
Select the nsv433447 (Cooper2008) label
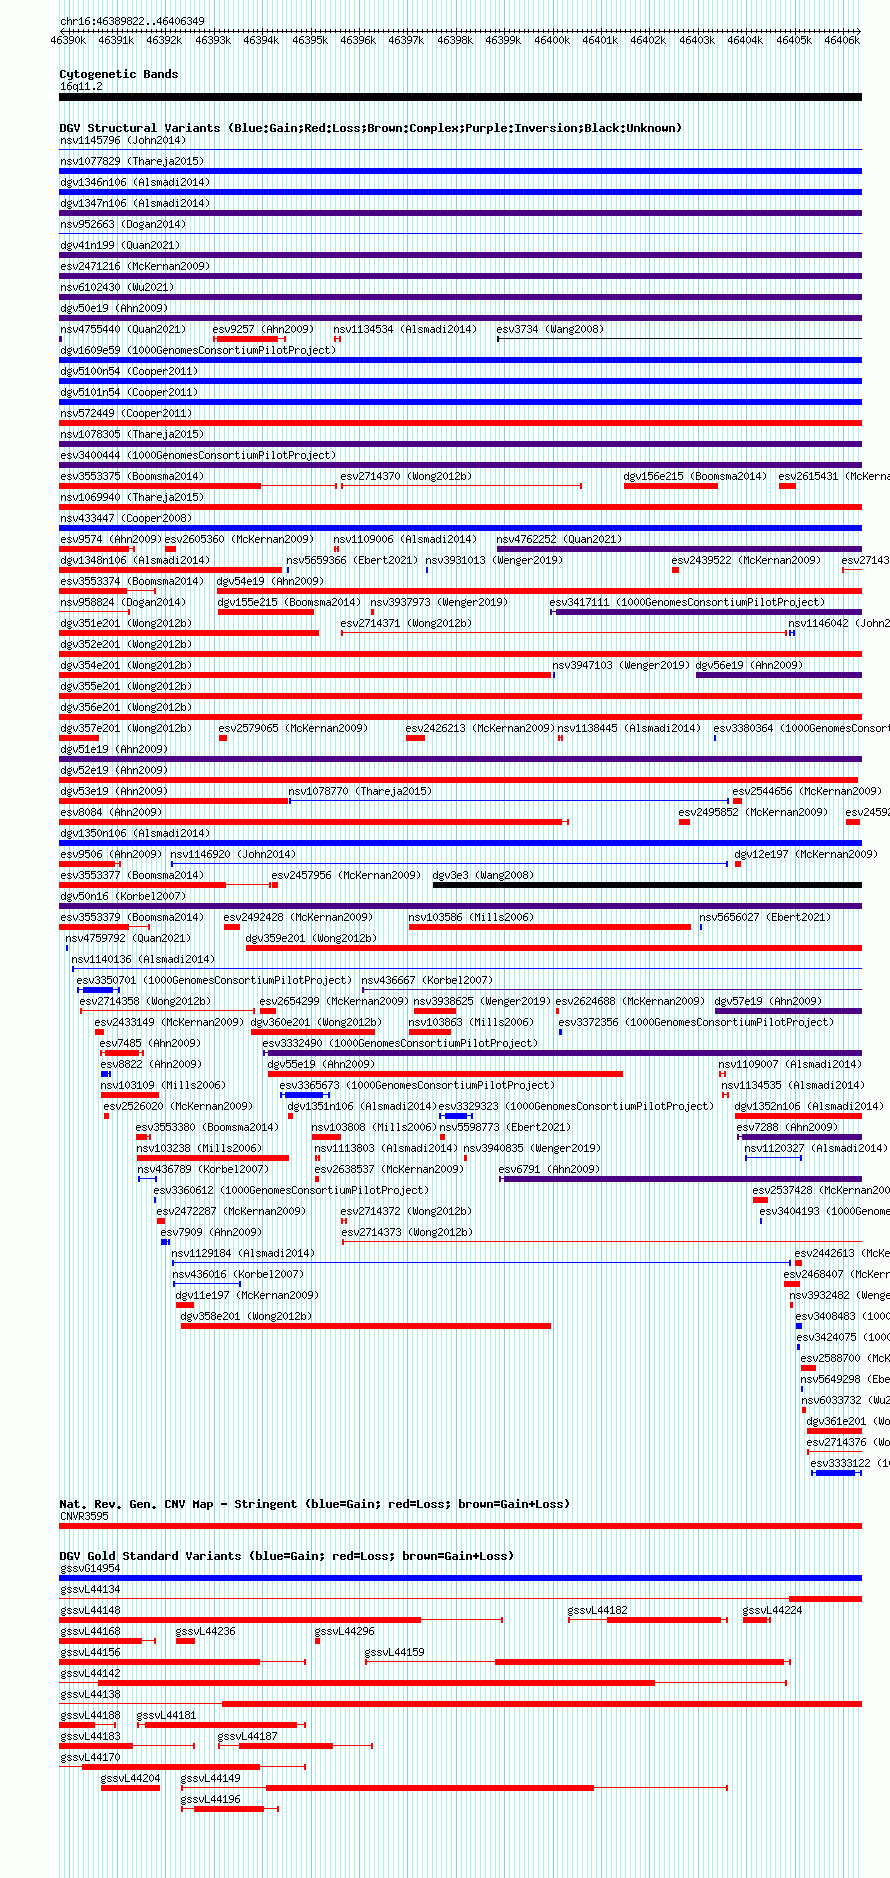click(125, 518)
